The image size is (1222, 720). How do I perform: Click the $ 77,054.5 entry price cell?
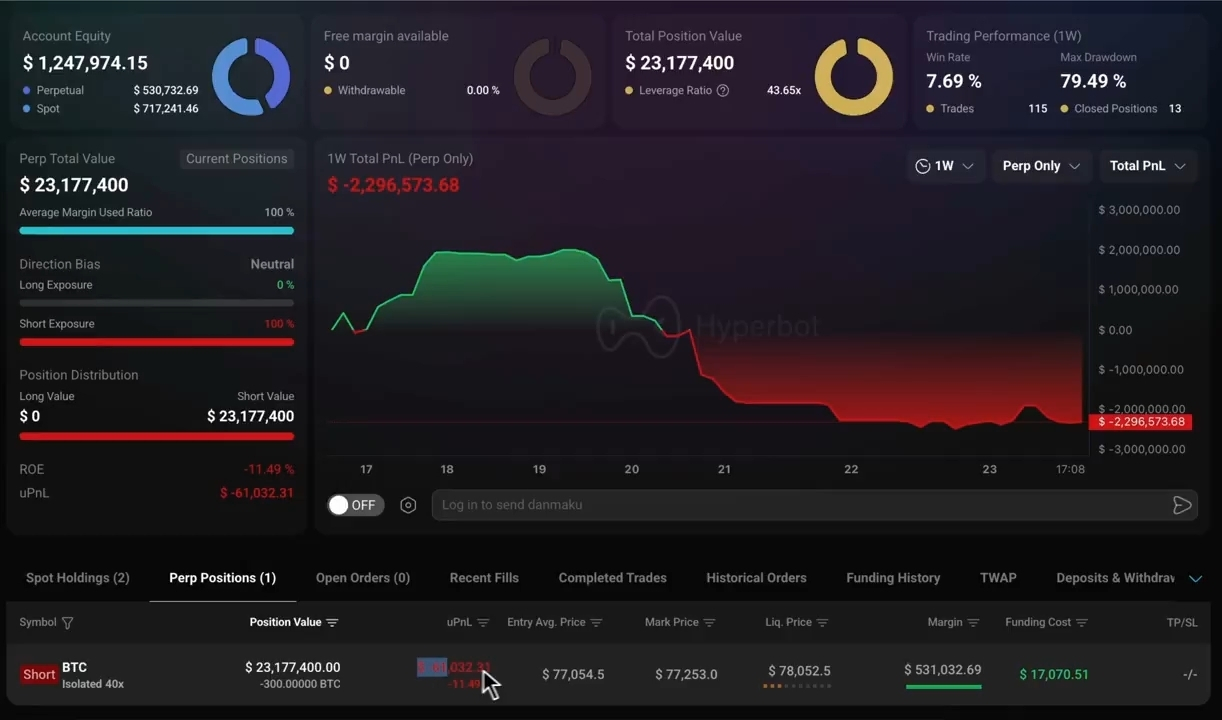pos(573,675)
